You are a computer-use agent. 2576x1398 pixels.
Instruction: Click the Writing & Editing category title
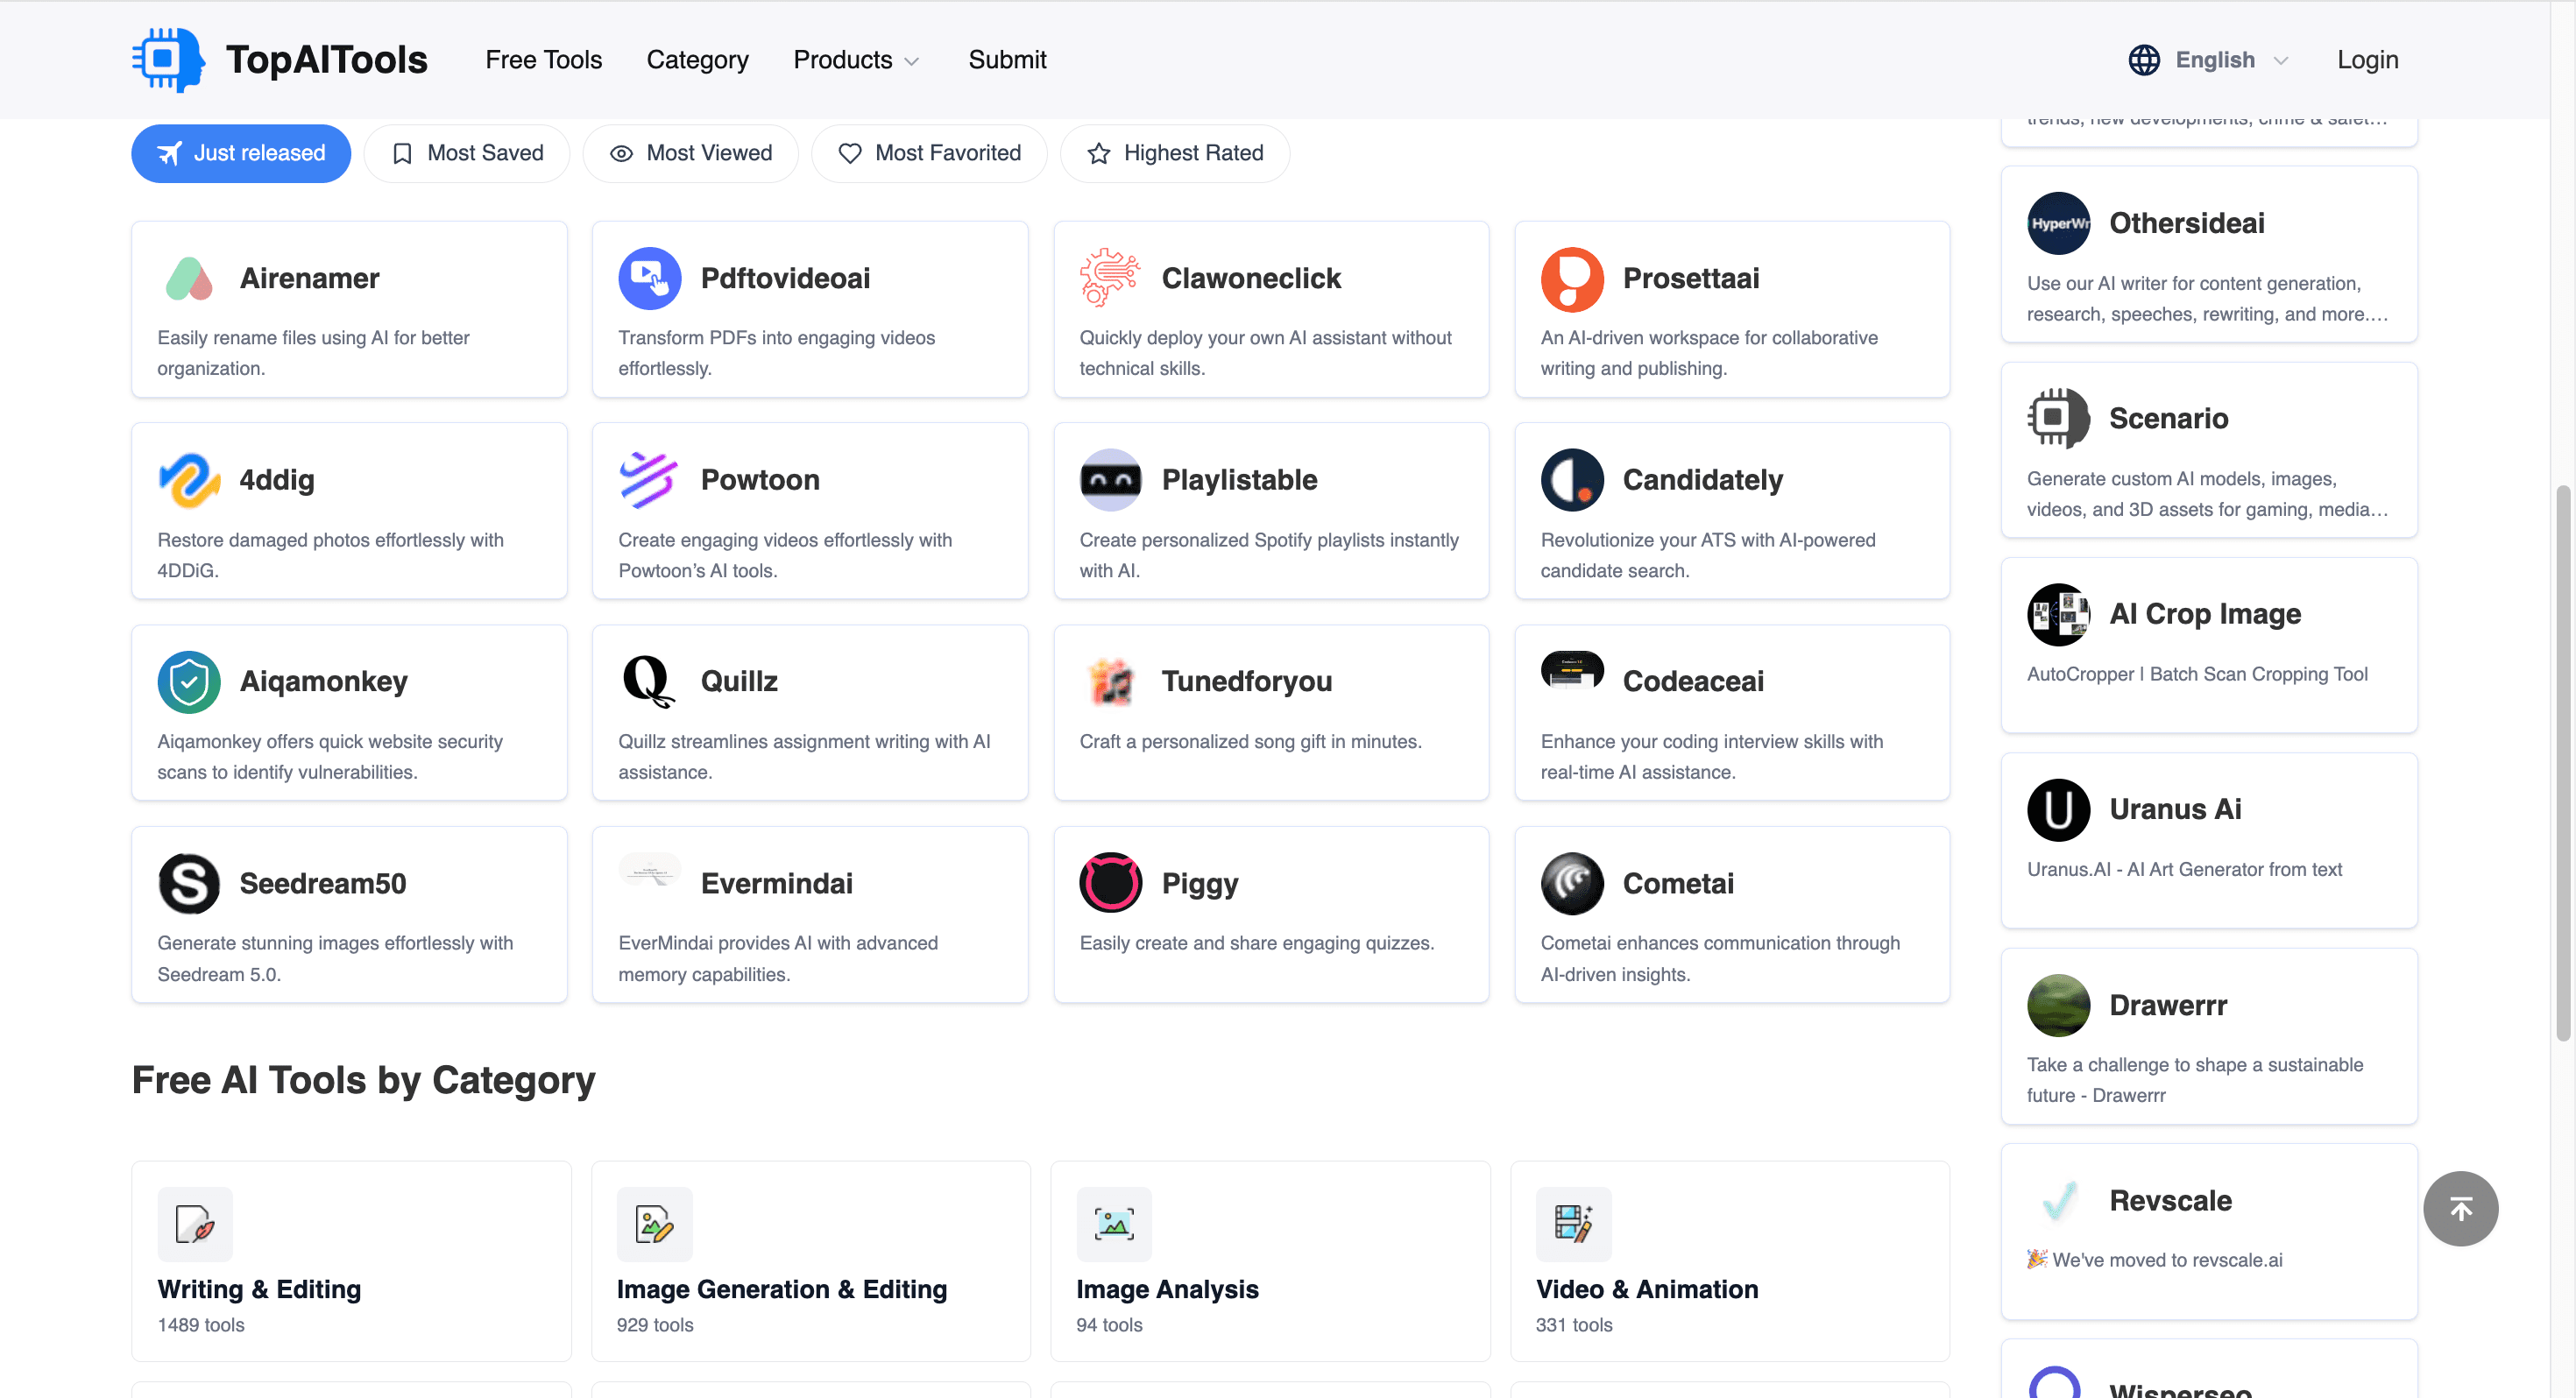click(259, 1290)
